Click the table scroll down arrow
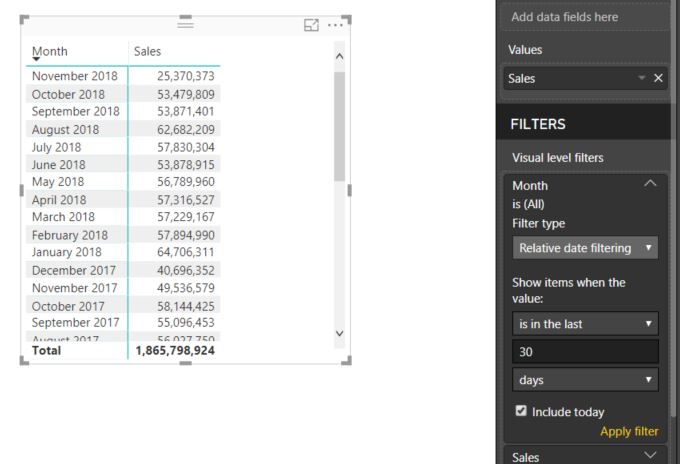This screenshot has width=680, height=464. [340, 333]
